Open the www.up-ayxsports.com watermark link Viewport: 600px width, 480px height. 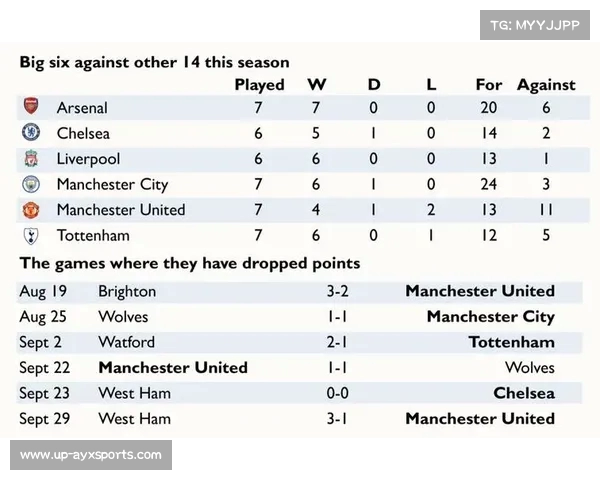[91, 455]
